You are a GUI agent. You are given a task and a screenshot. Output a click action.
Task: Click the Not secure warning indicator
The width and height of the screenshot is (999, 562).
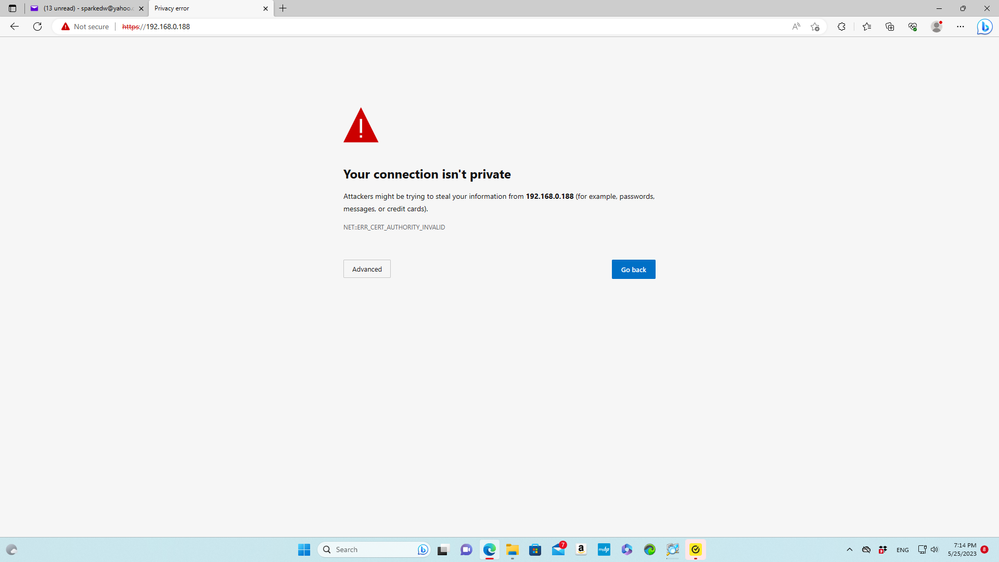tap(85, 27)
